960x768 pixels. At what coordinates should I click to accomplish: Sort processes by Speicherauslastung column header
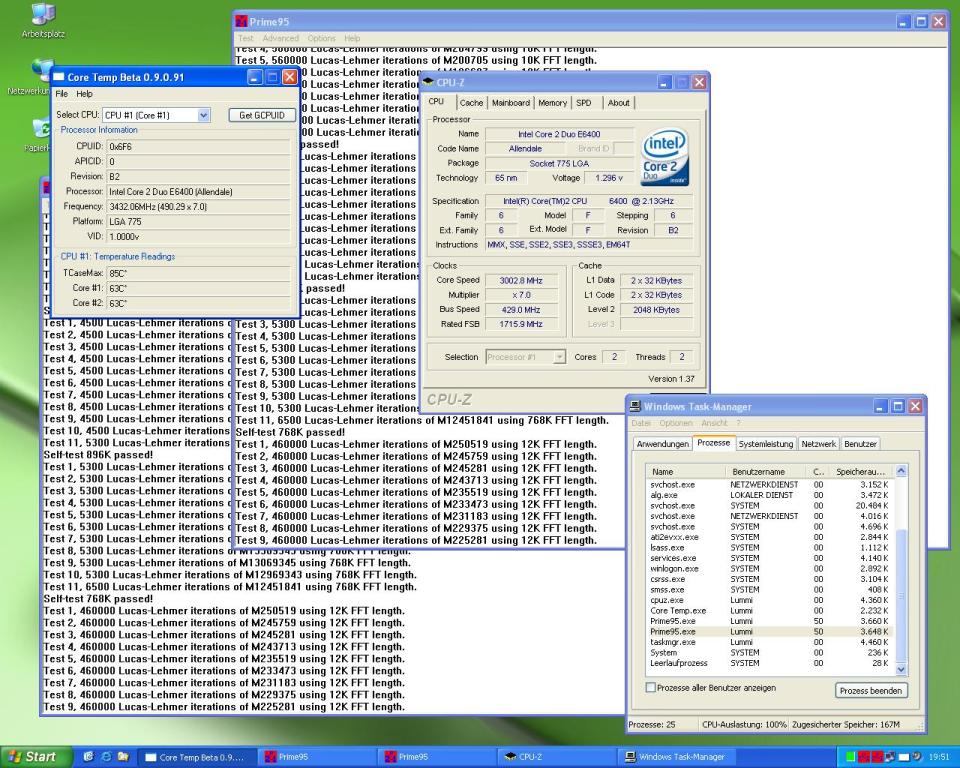coord(861,472)
